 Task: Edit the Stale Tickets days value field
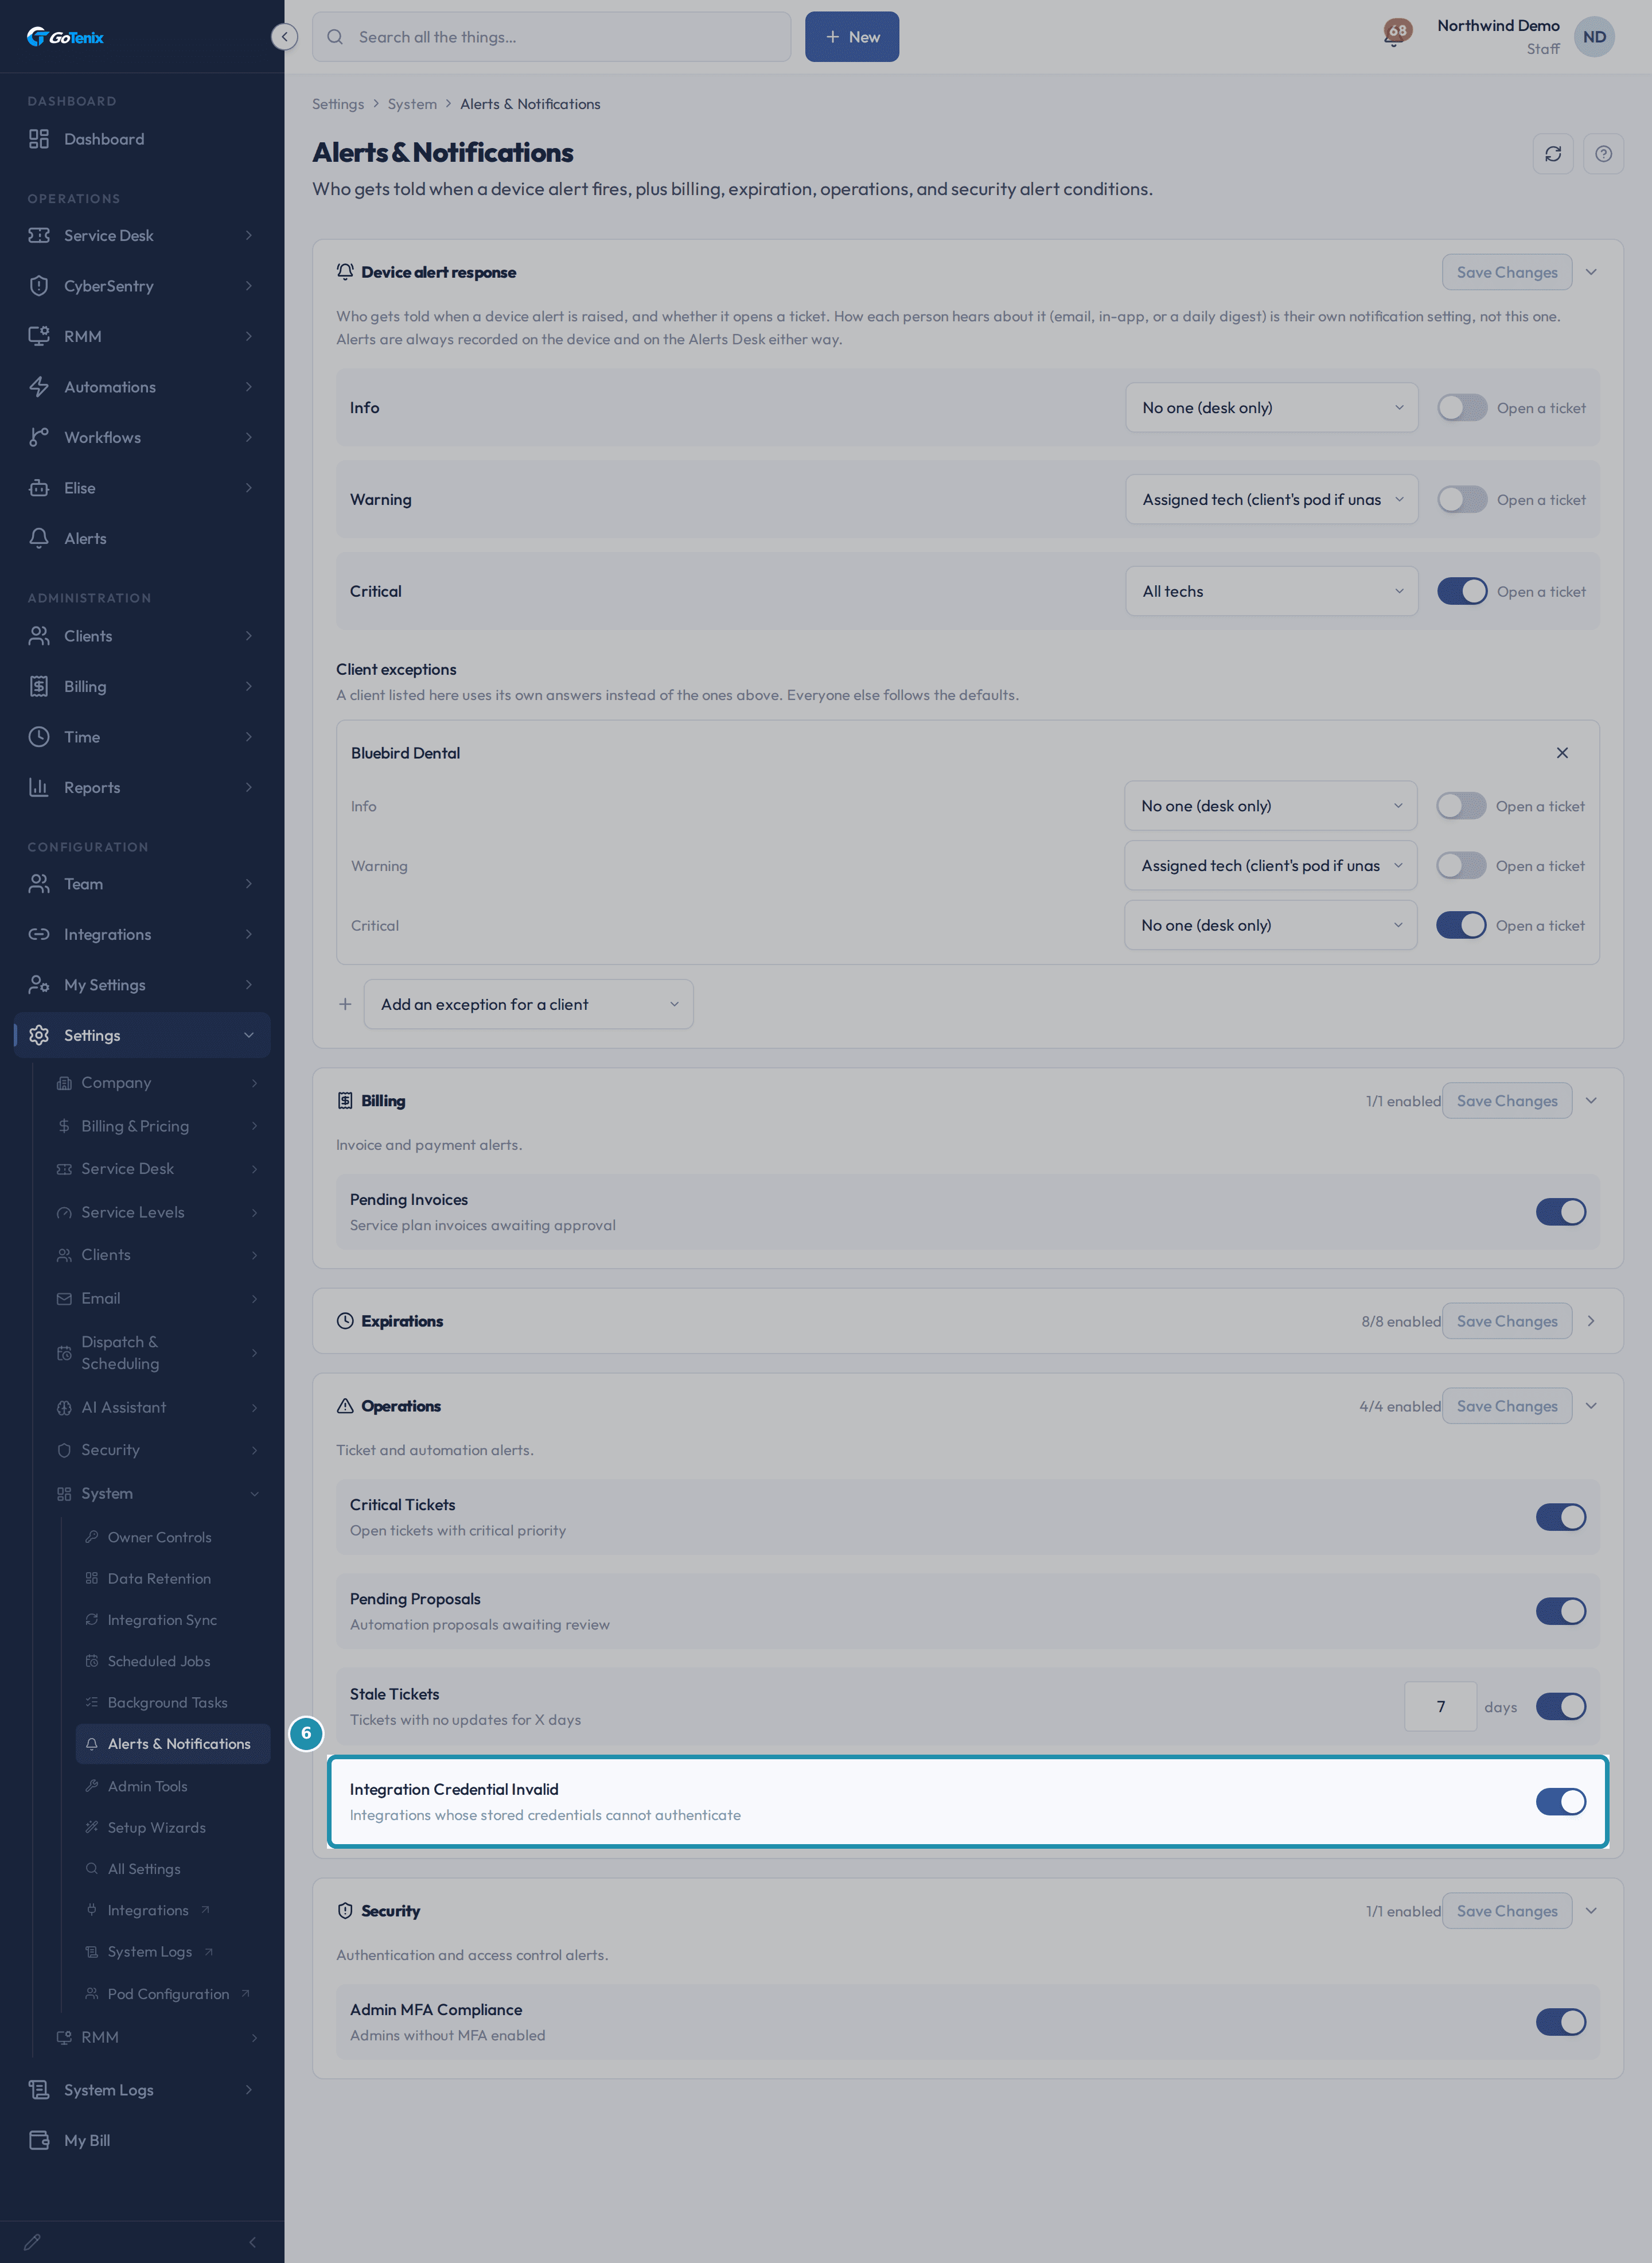(x=1440, y=1706)
